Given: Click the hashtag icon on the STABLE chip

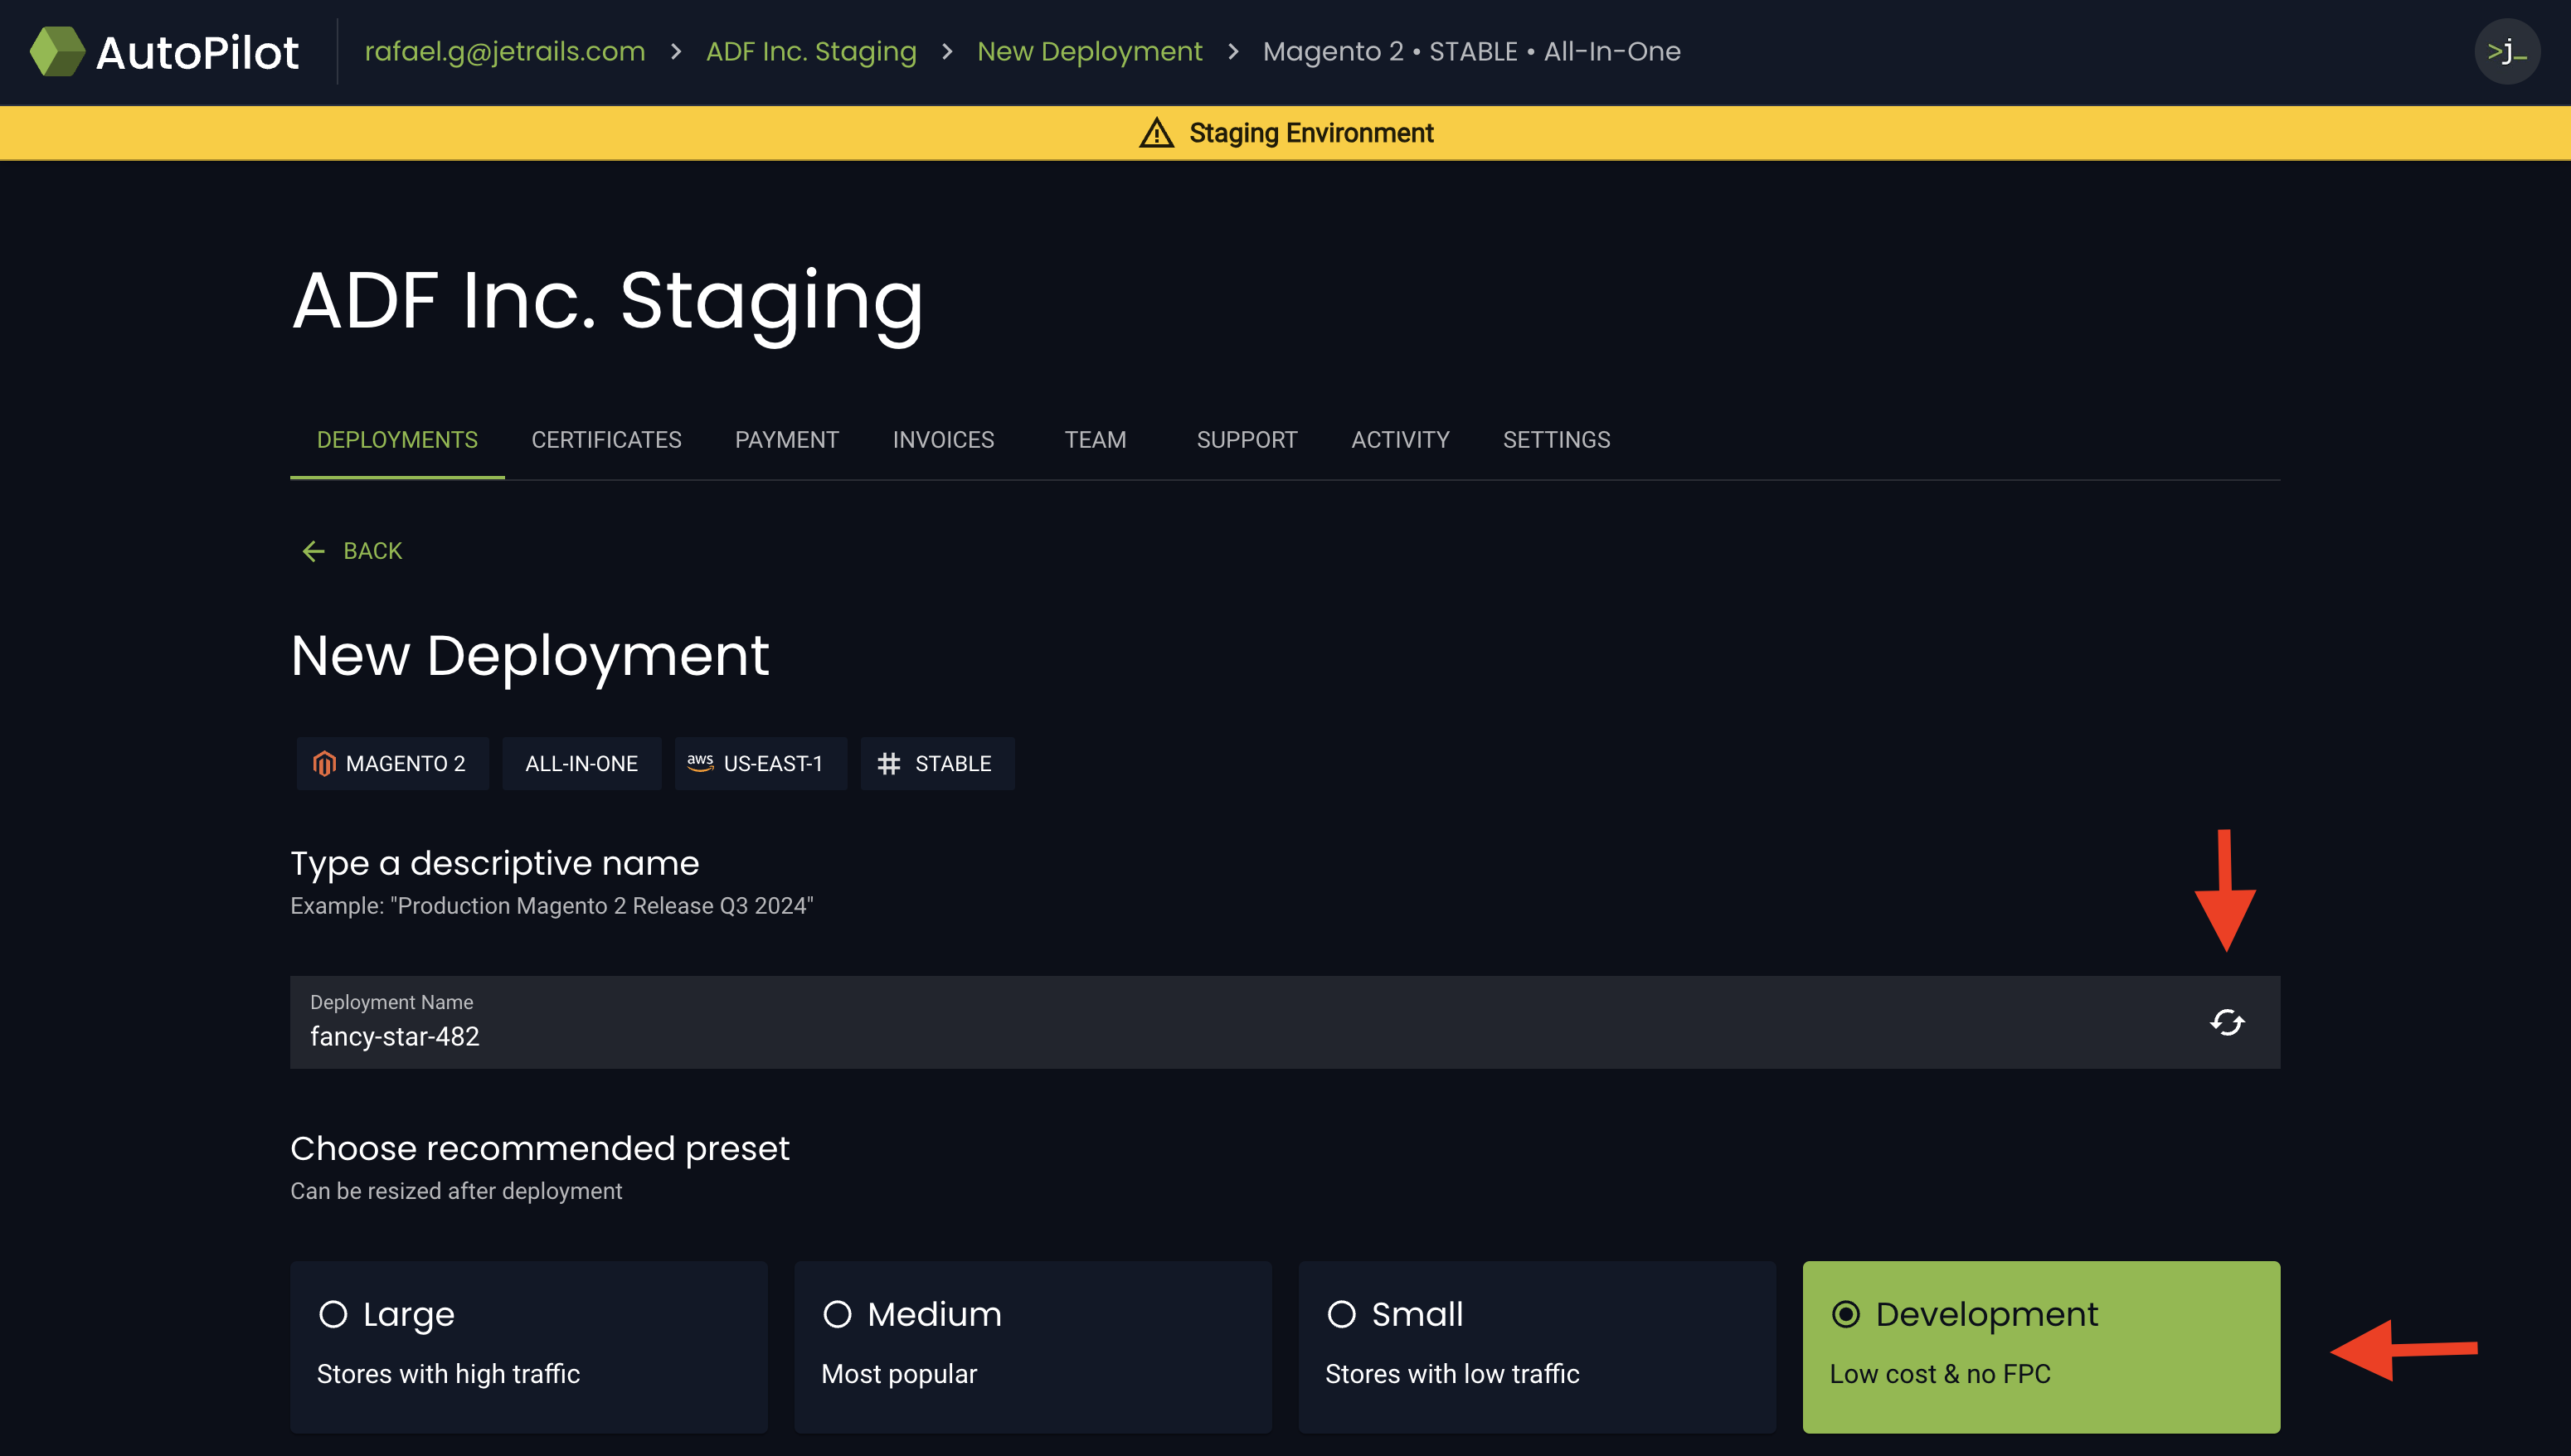Looking at the screenshot, I should pos(890,763).
